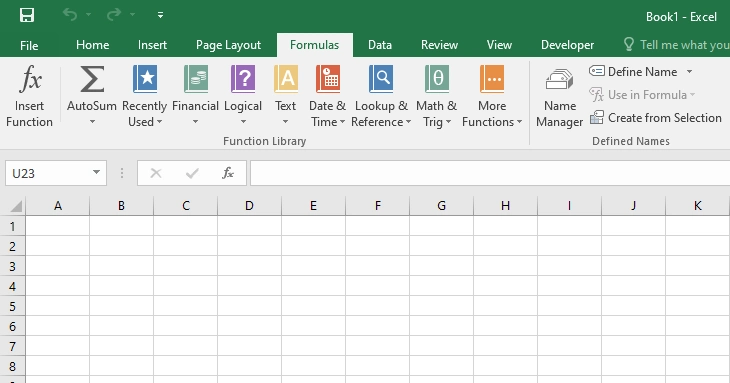
Task: Open the File tab
Action: tap(29, 45)
